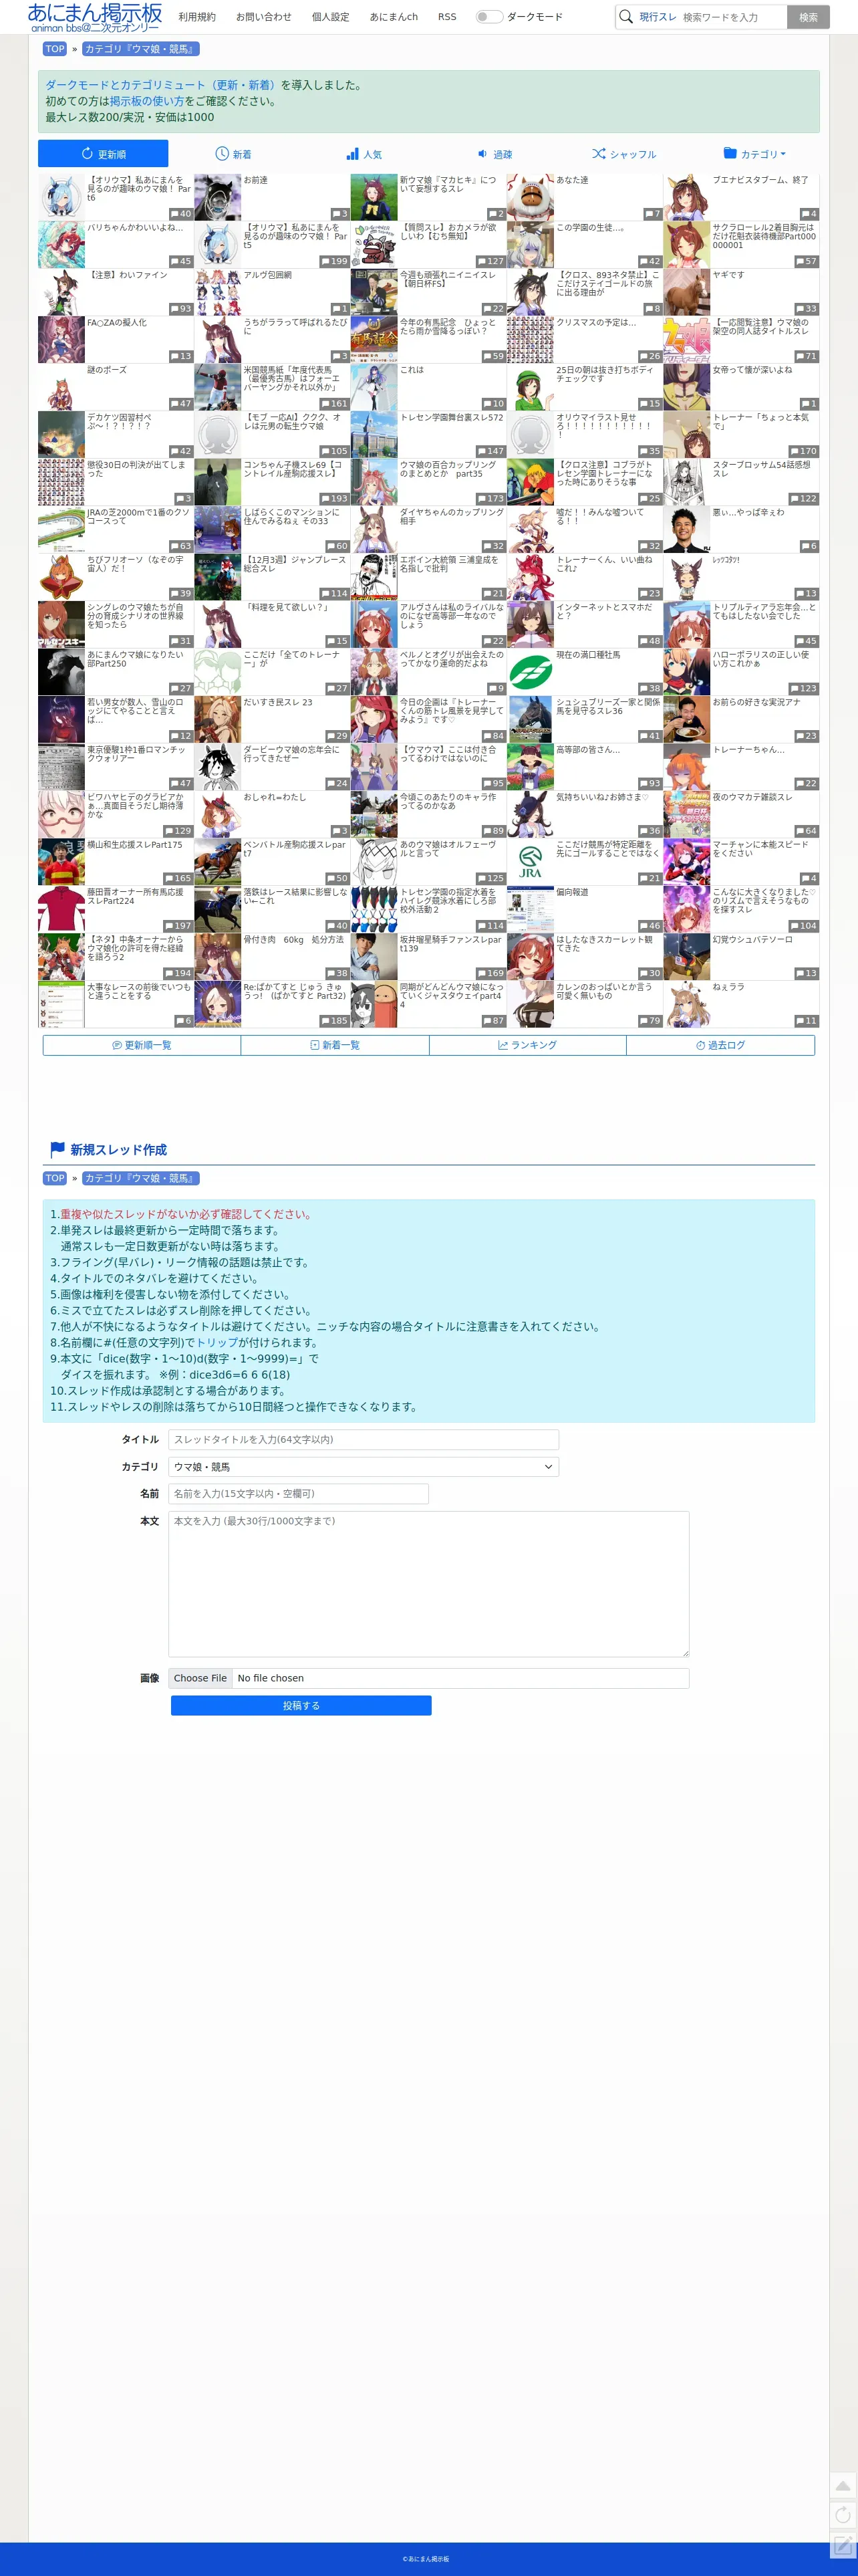Screen dimensions: 858x2576
Task: Focus the 検索ワードを入力 search field
Action: pos(732,16)
